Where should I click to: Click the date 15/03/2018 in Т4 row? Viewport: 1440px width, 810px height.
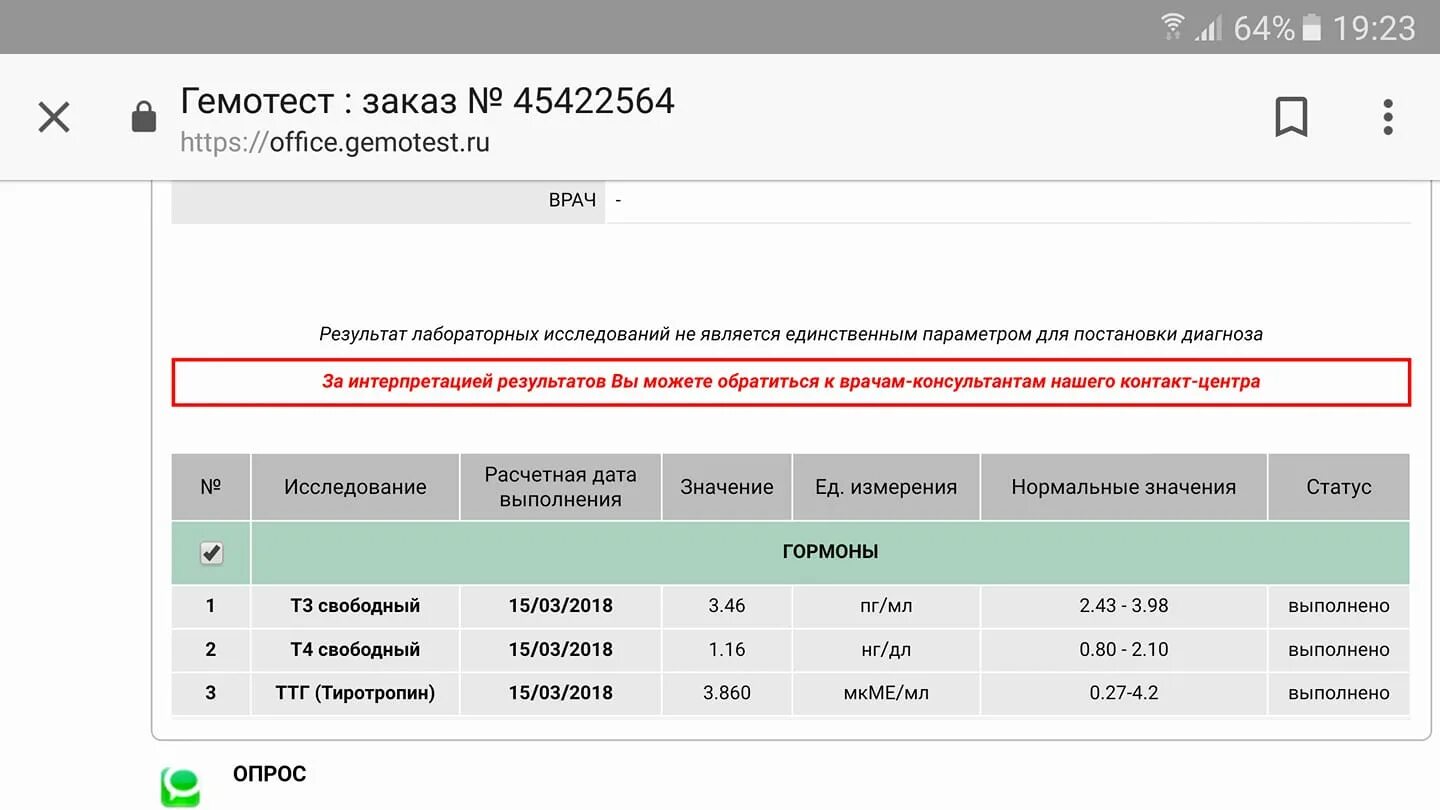560,650
